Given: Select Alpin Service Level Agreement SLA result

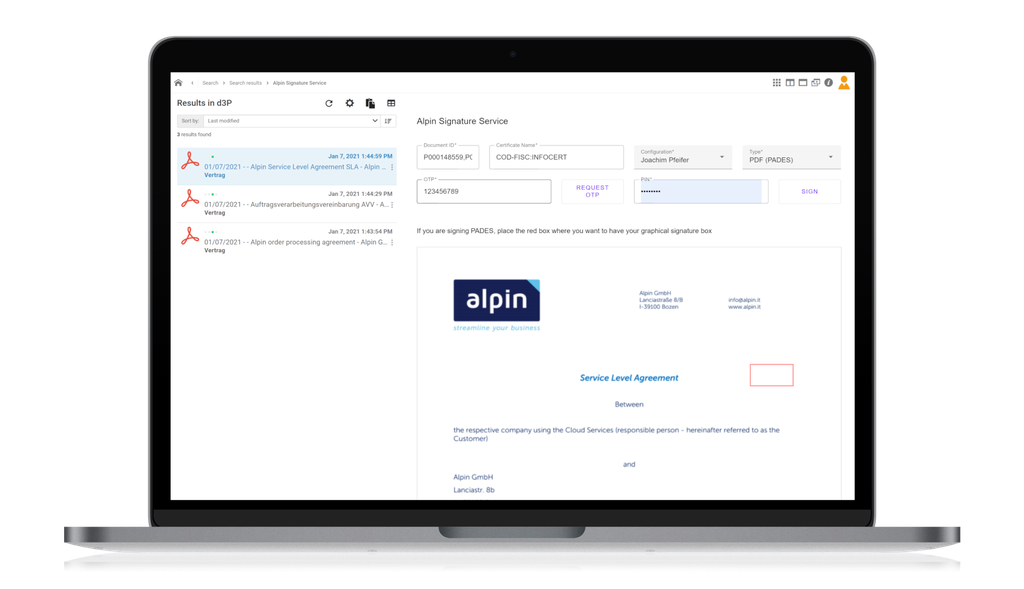Looking at the screenshot, I should pyautogui.click(x=287, y=166).
